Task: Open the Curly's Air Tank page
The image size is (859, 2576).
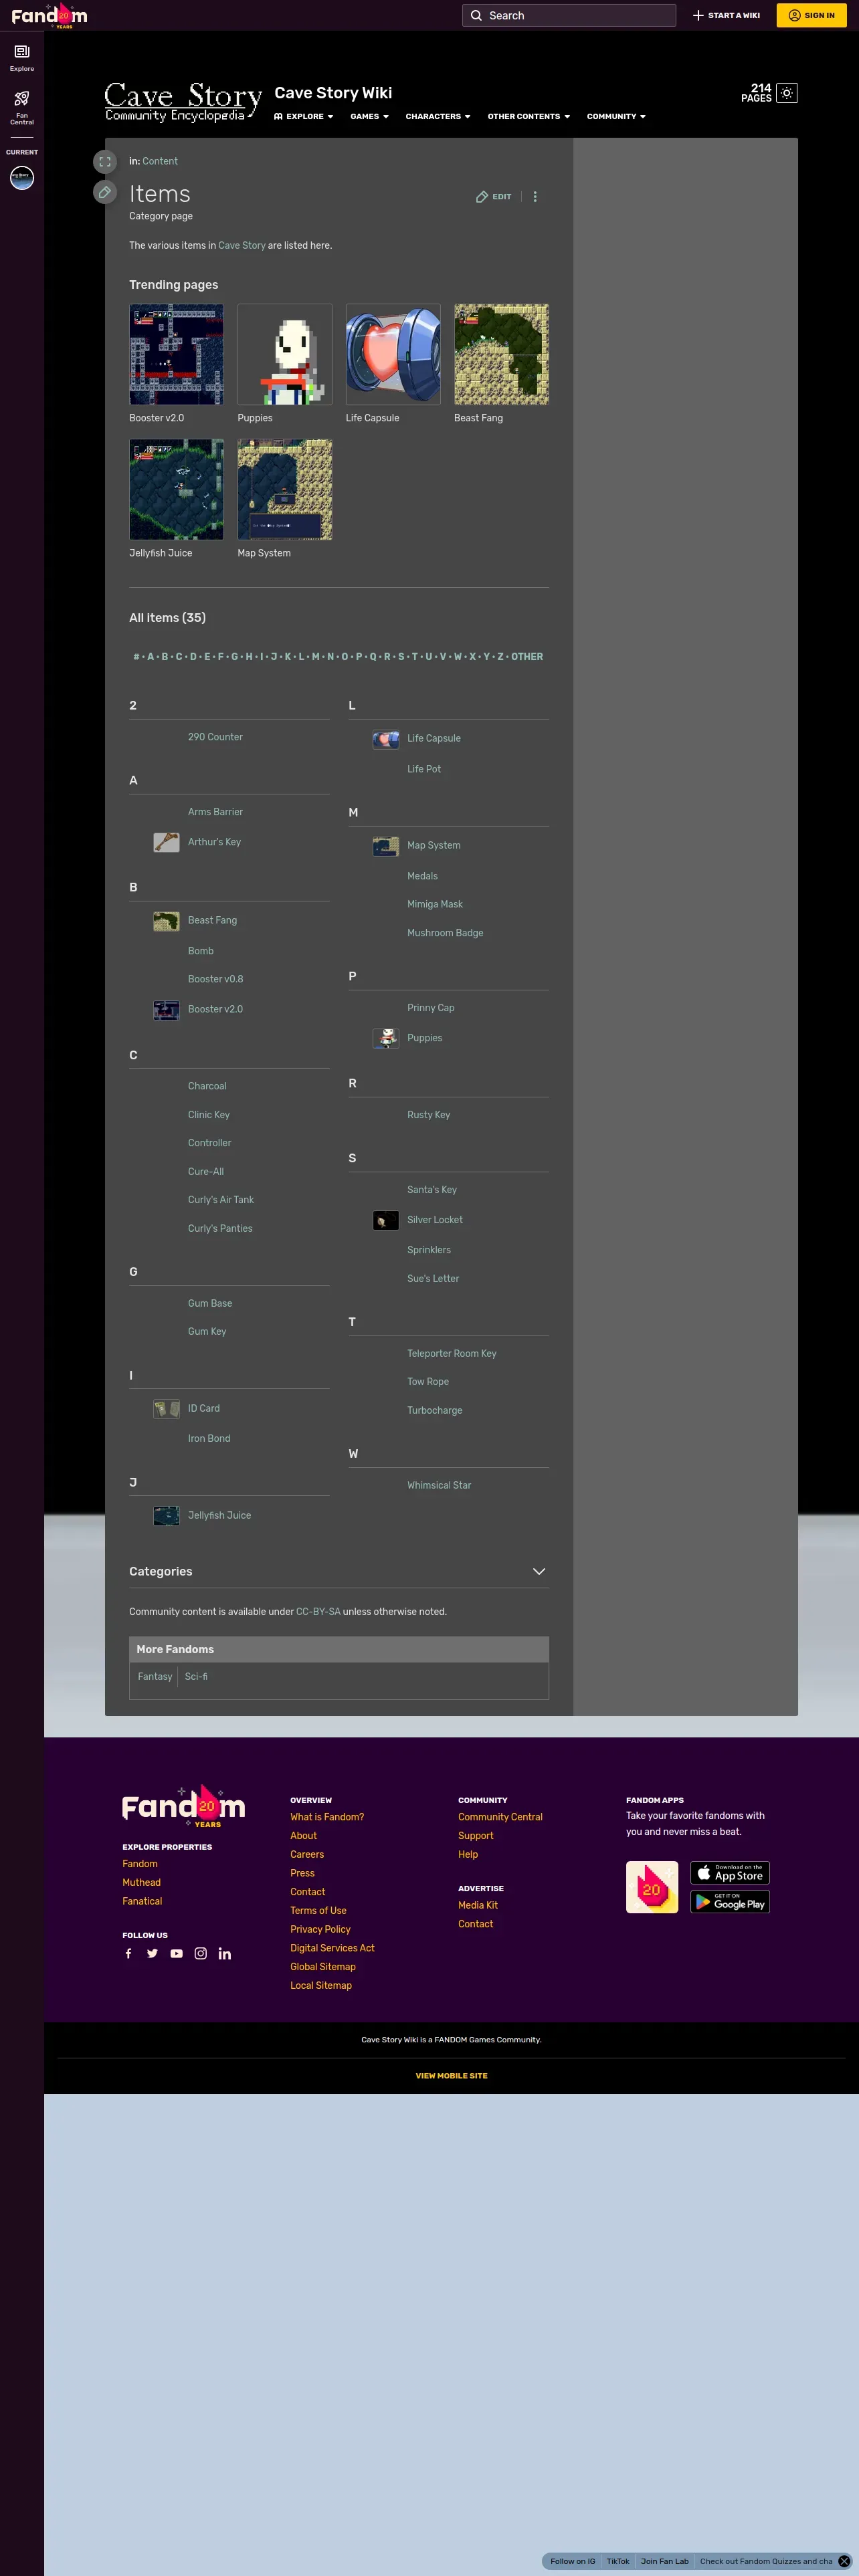Action: (x=221, y=1200)
